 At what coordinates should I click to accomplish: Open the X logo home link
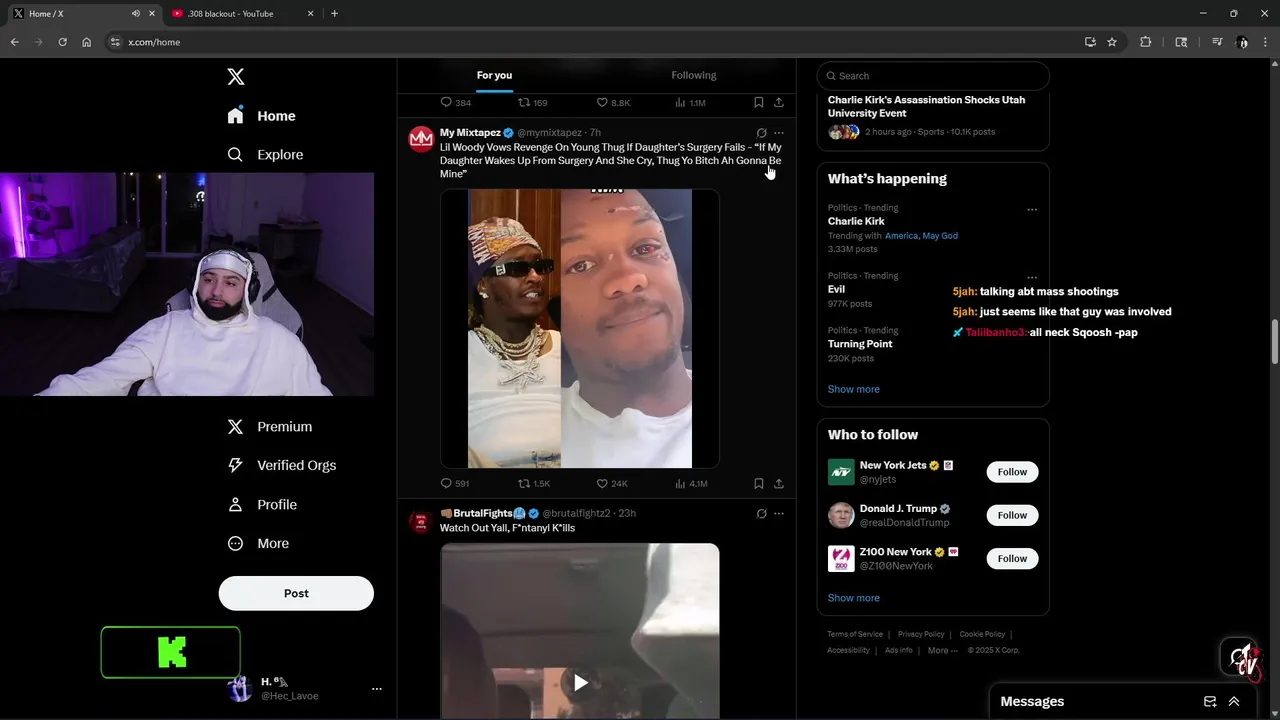[235, 77]
